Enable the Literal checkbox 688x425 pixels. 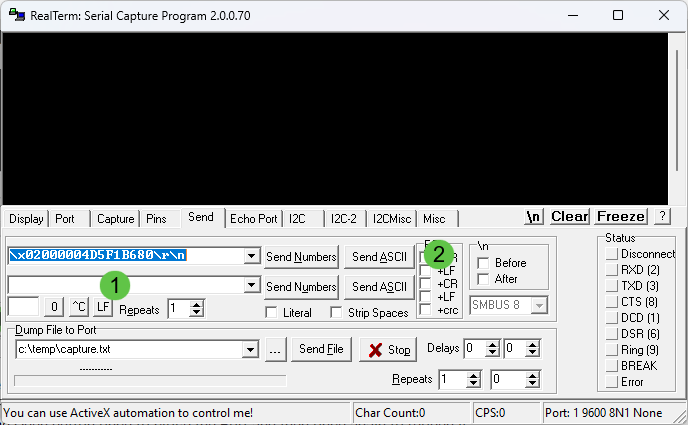[x=272, y=312]
